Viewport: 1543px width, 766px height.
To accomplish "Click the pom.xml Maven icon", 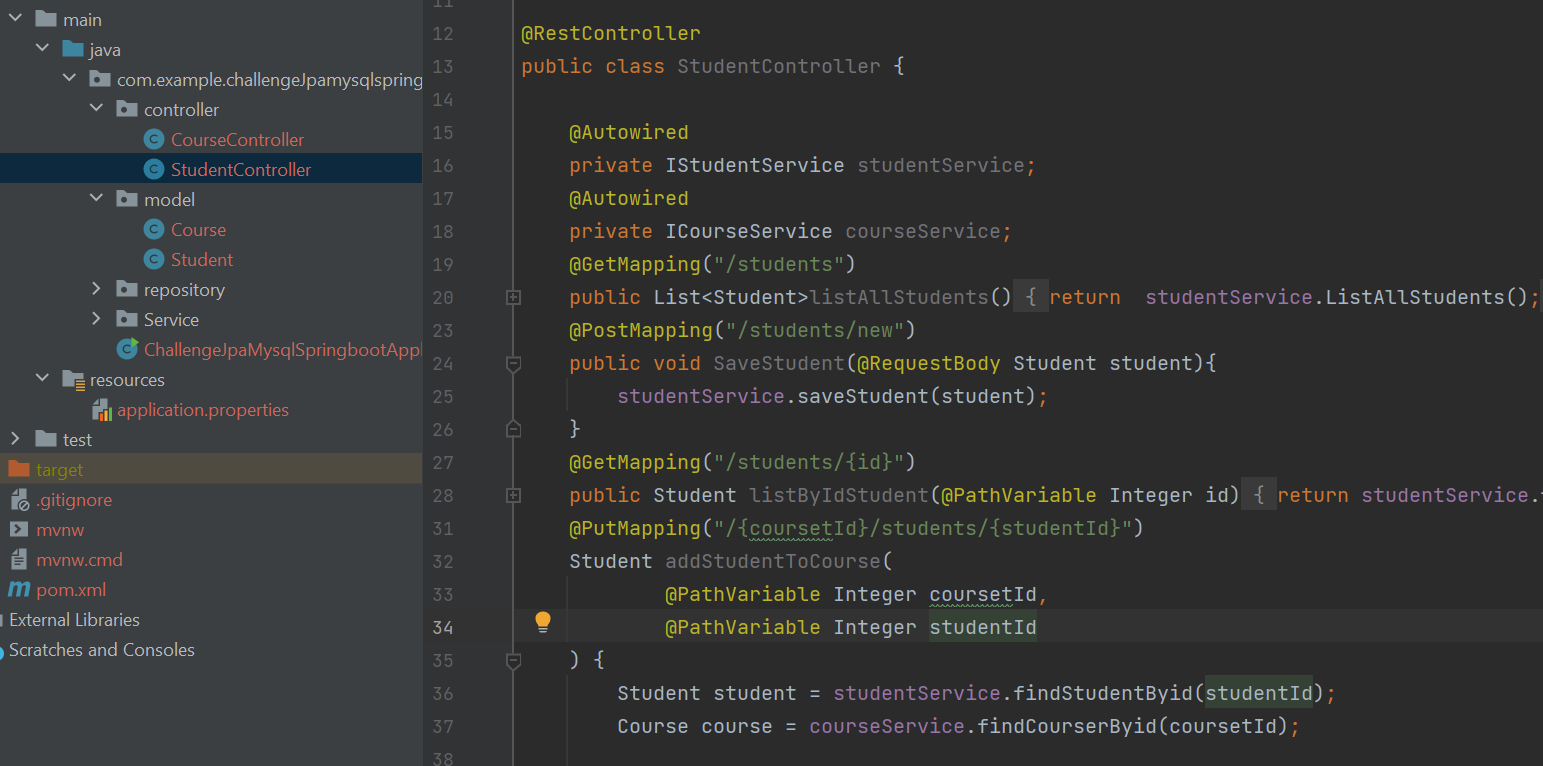I will (20, 590).
